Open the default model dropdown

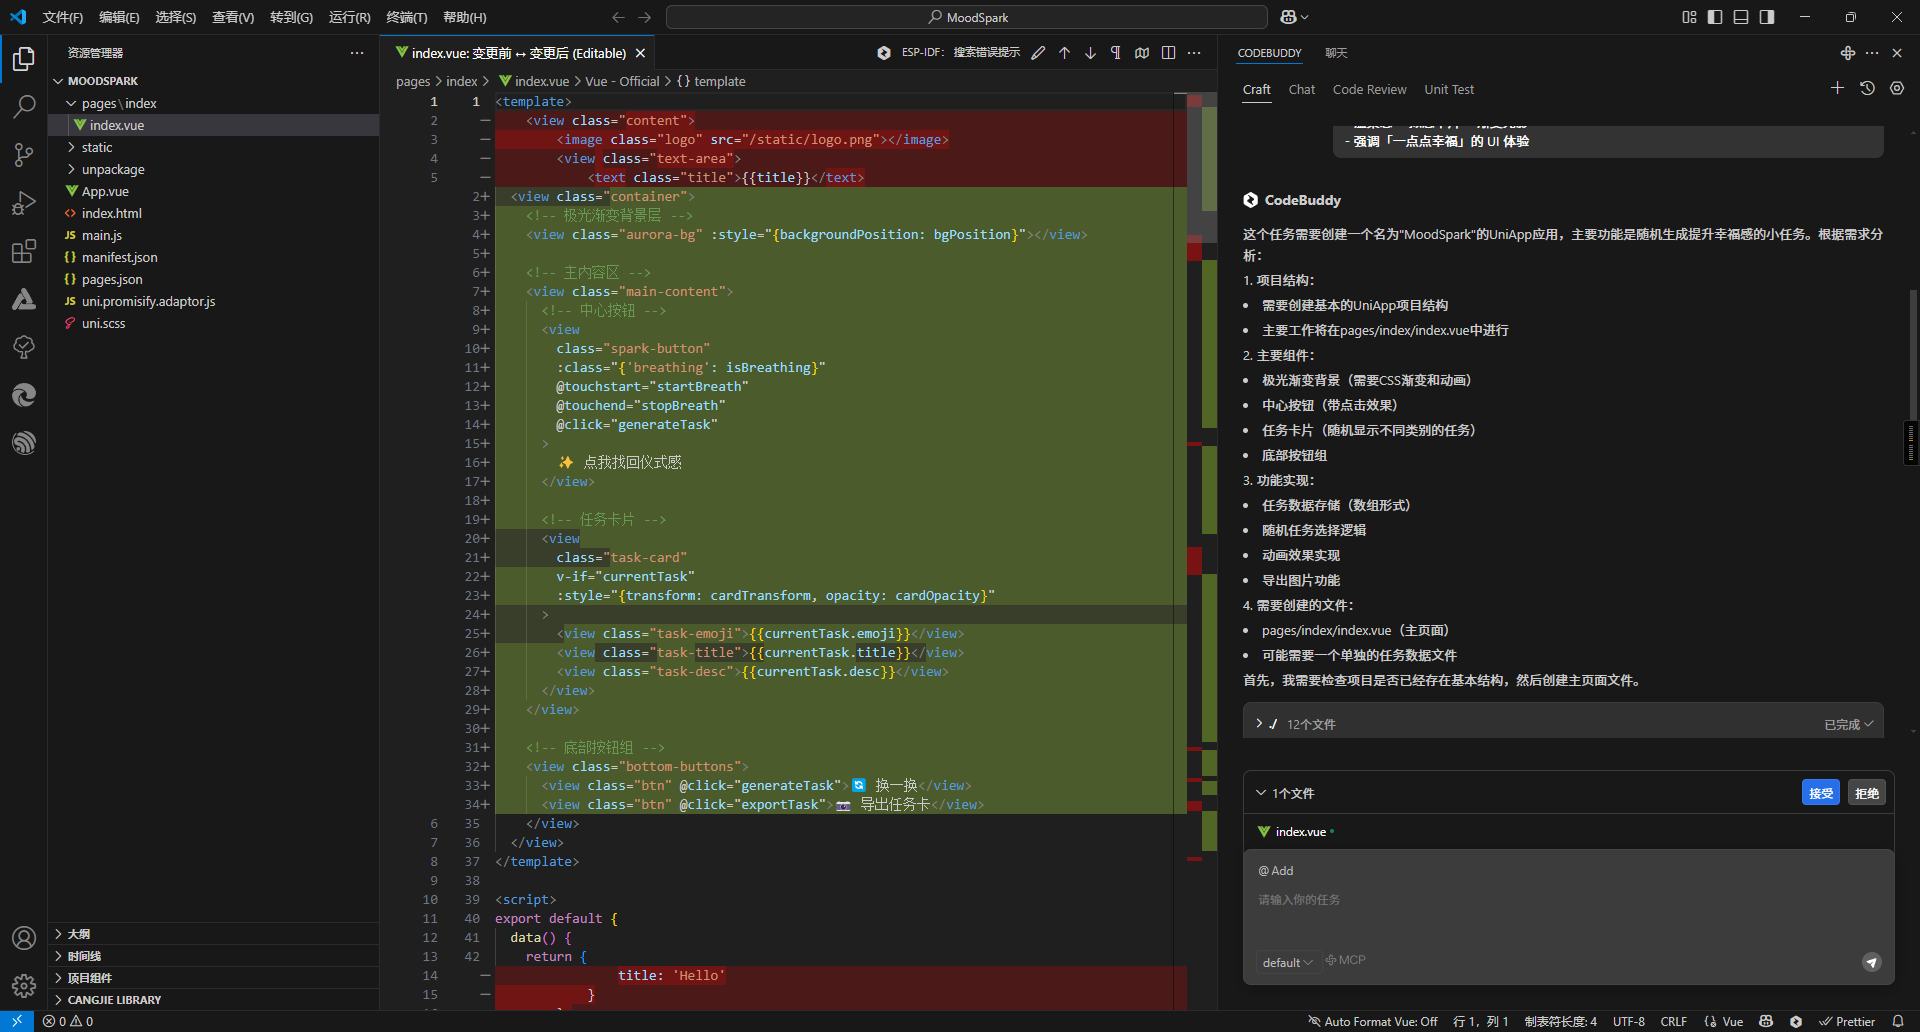click(1286, 962)
